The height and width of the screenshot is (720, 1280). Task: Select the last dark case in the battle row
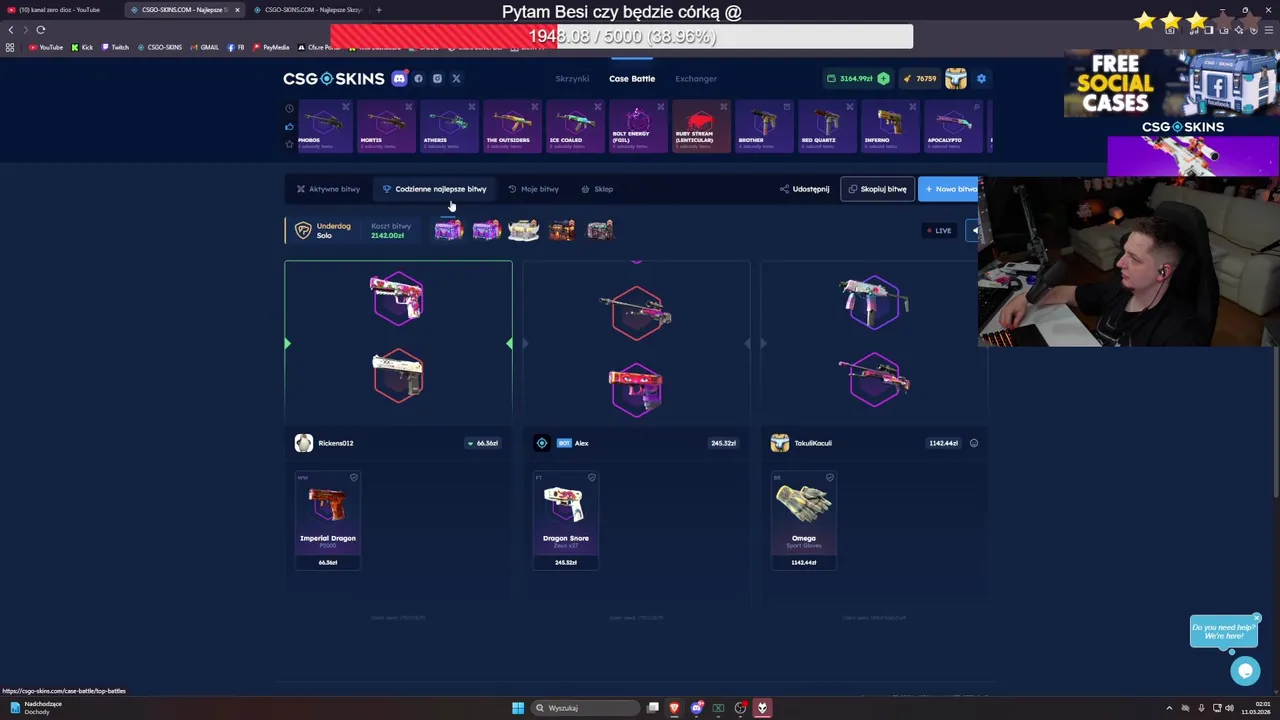coord(600,231)
